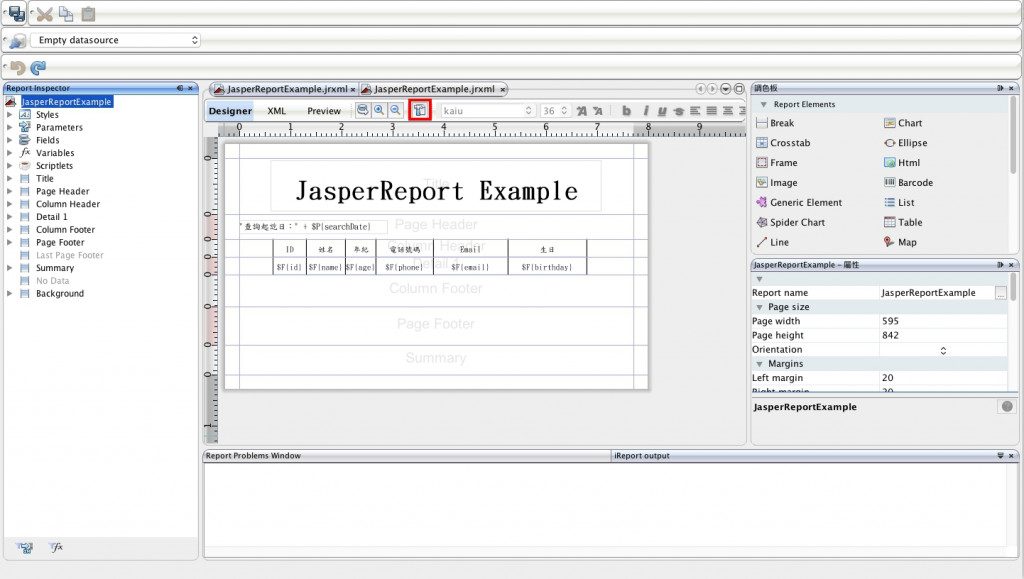The height and width of the screenshot is (579, 1024).
Task: Pick the Map element from palette
Action: point(900,242)
